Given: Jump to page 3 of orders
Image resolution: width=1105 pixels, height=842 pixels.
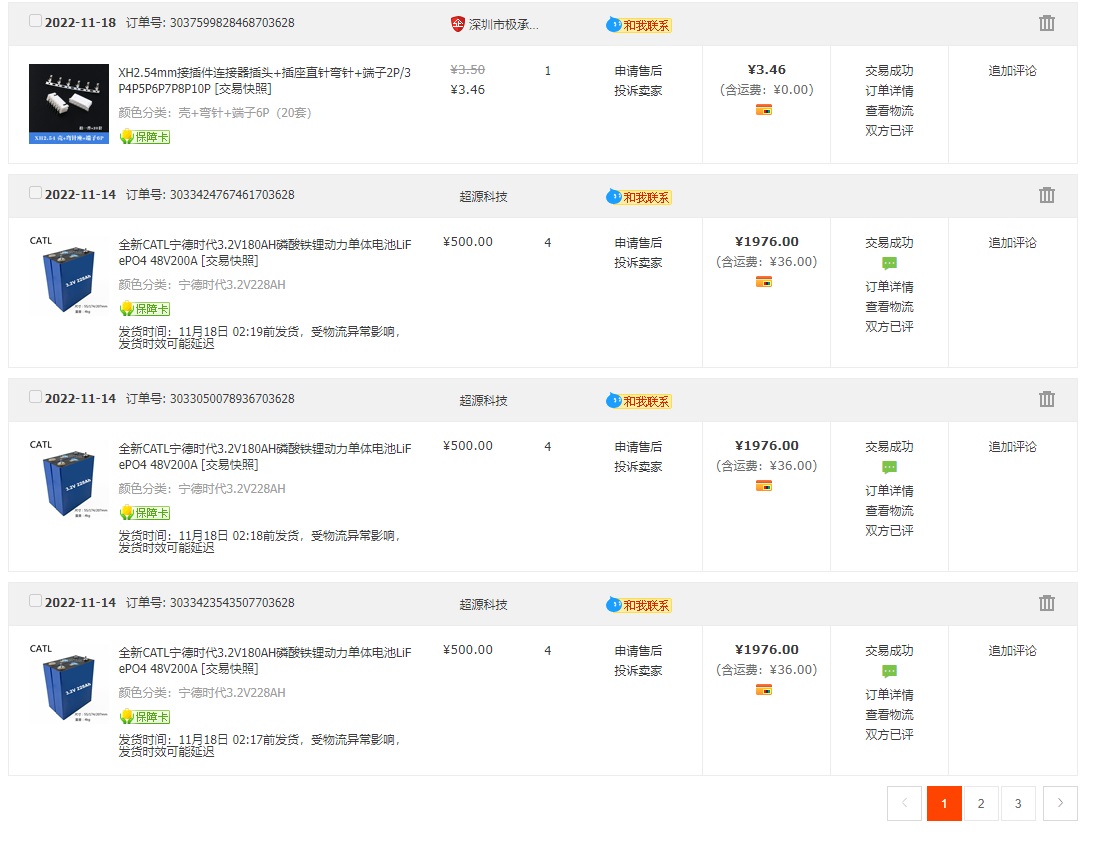Looking at the screenshot, I should pyautogui.click(x=1018, y=803).
